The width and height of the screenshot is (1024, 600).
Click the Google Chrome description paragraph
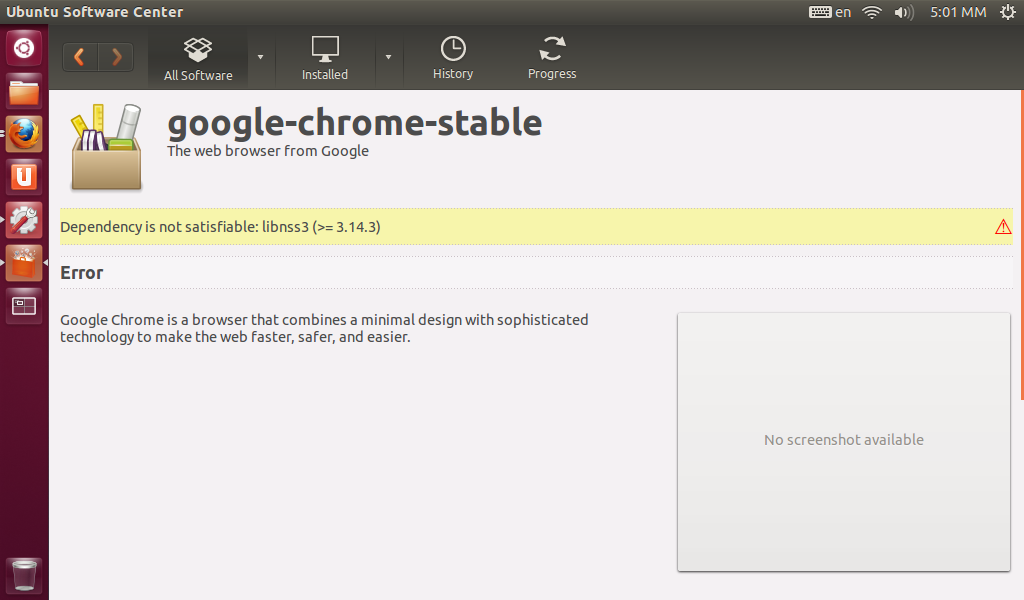(x=324, y=328)
